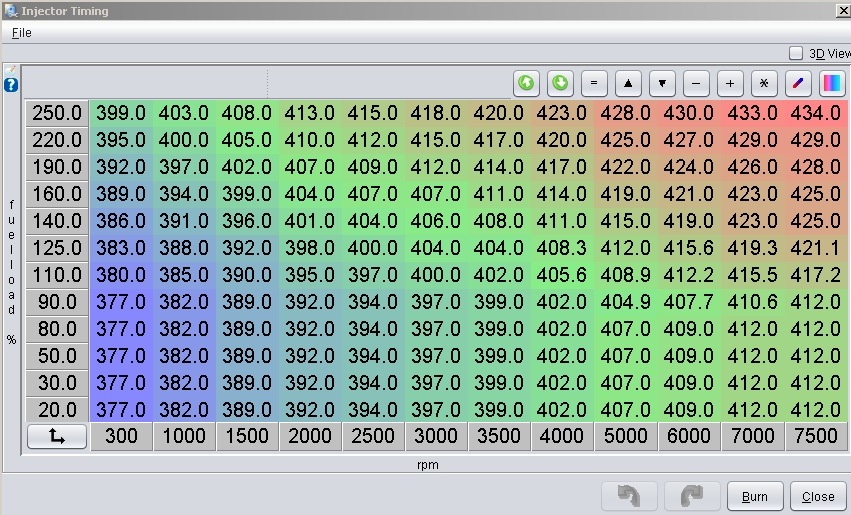Click the Injector Timing window title icon
This screenshot has height=515, width=851.
tap(11, 10)
